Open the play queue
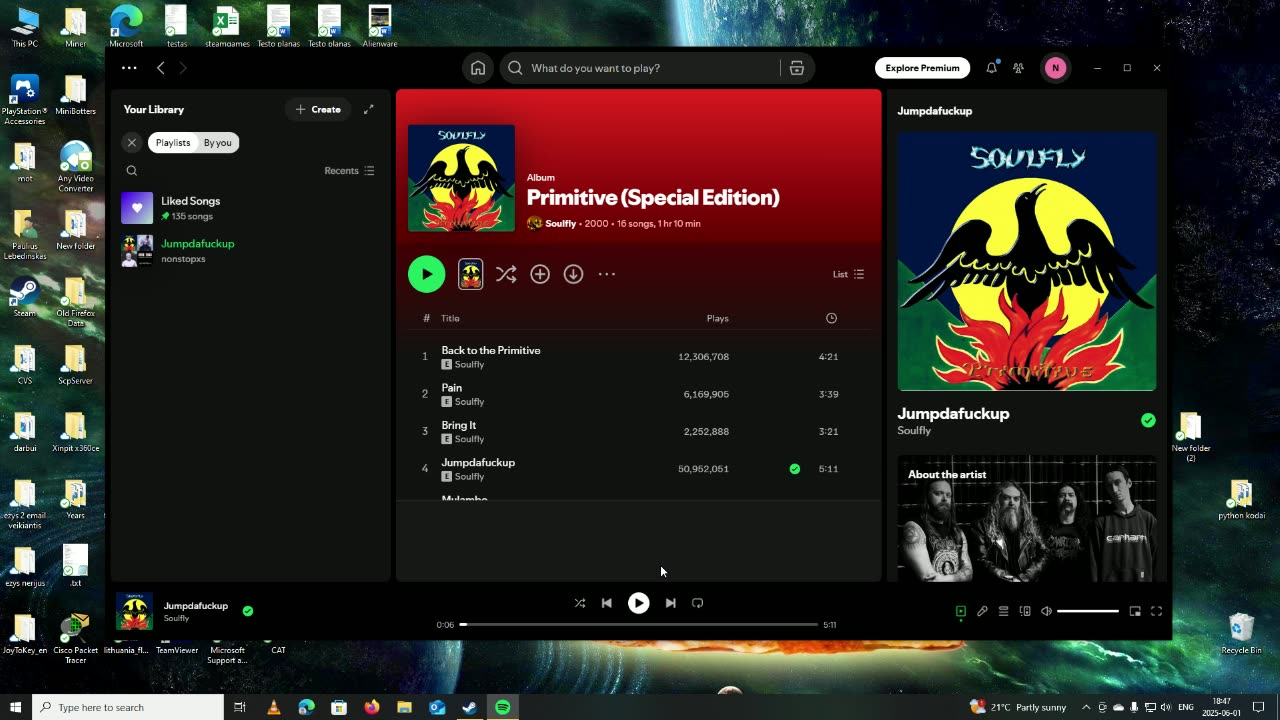 1004,611
